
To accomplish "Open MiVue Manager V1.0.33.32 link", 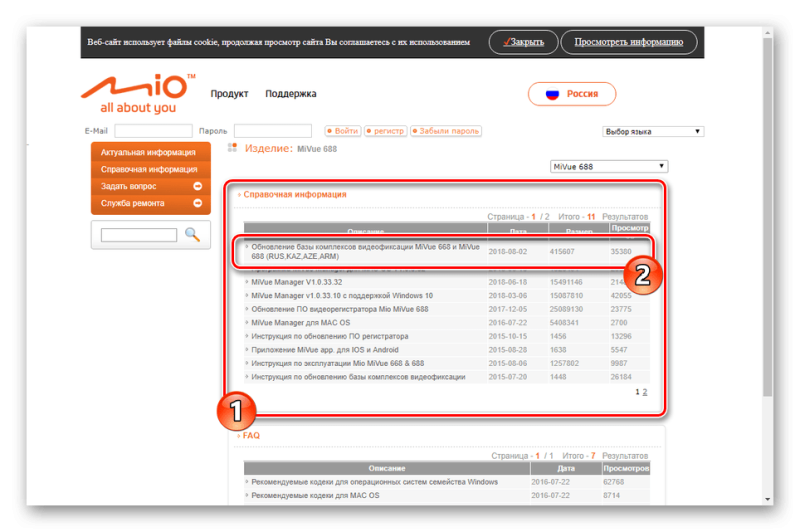I will [x=296, y=282].
